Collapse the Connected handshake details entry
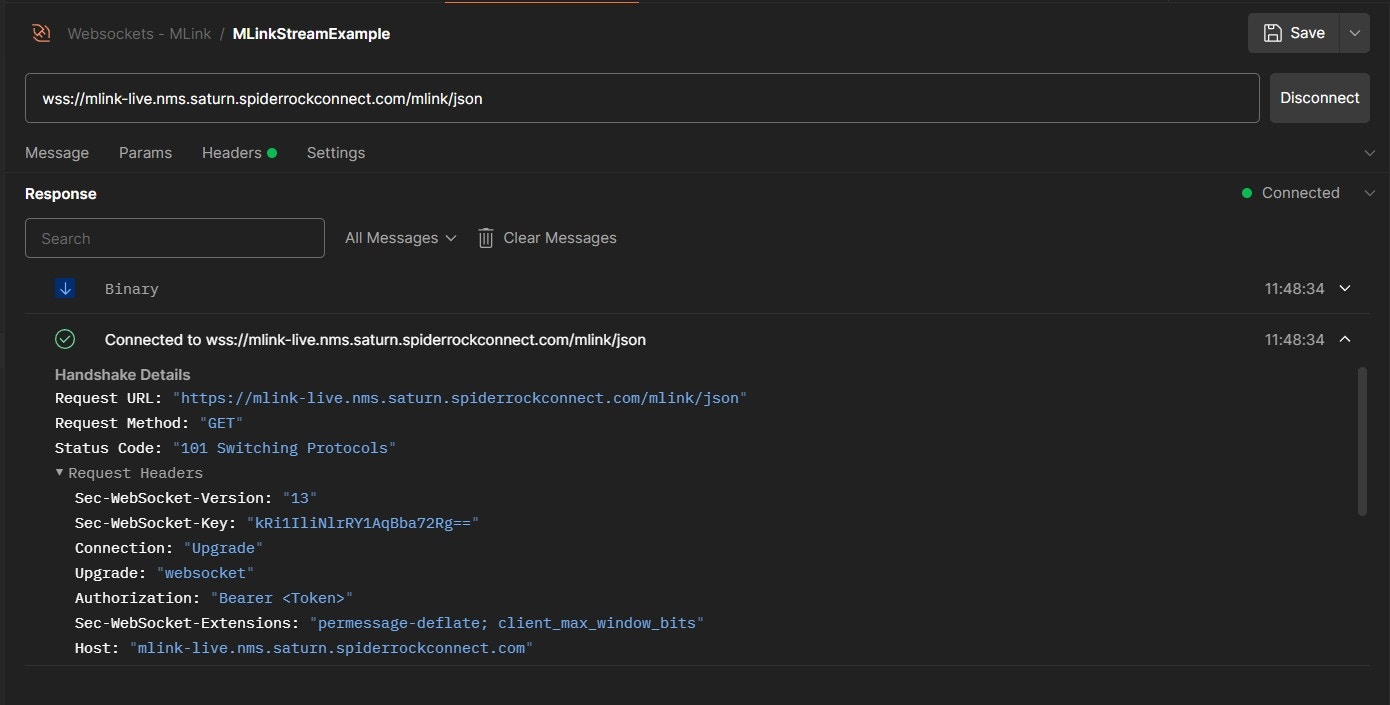 point(1345,339)
